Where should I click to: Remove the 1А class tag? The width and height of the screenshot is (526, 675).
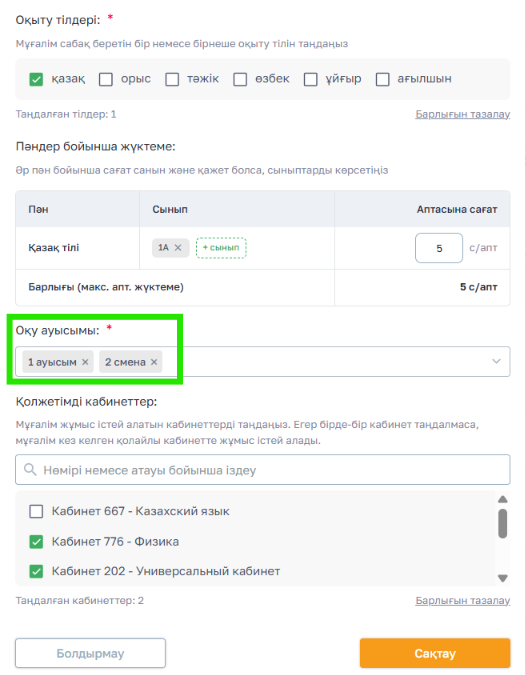[178, 248]
